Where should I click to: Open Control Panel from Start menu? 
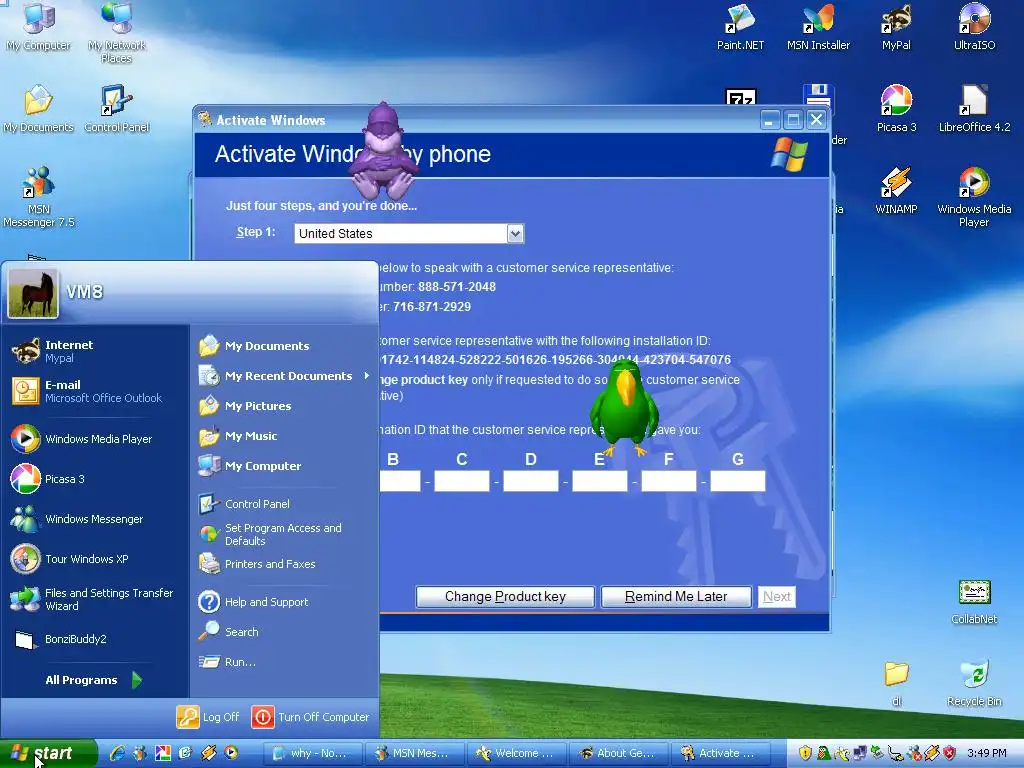tap(285, 504)
